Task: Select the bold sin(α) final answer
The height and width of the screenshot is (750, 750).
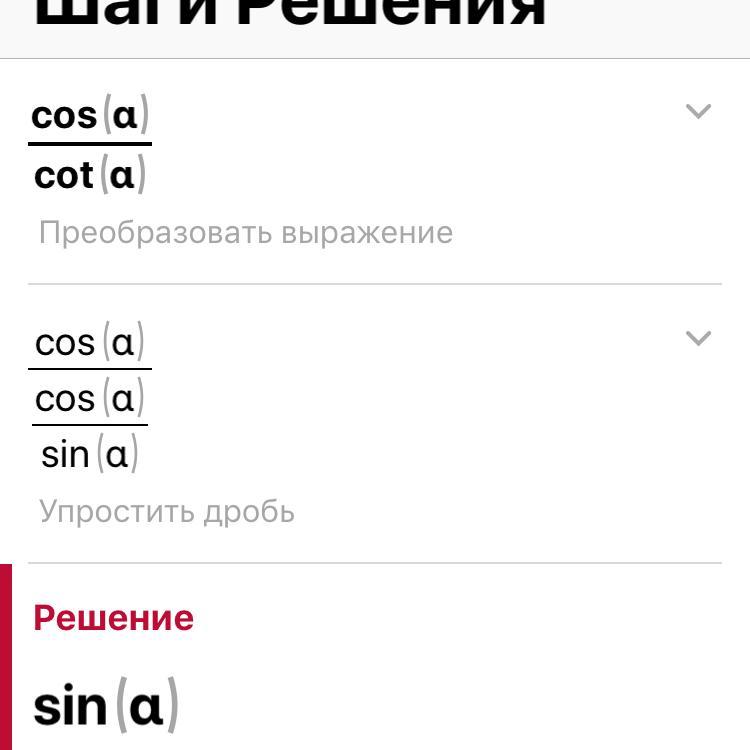Action: [105, 706]
